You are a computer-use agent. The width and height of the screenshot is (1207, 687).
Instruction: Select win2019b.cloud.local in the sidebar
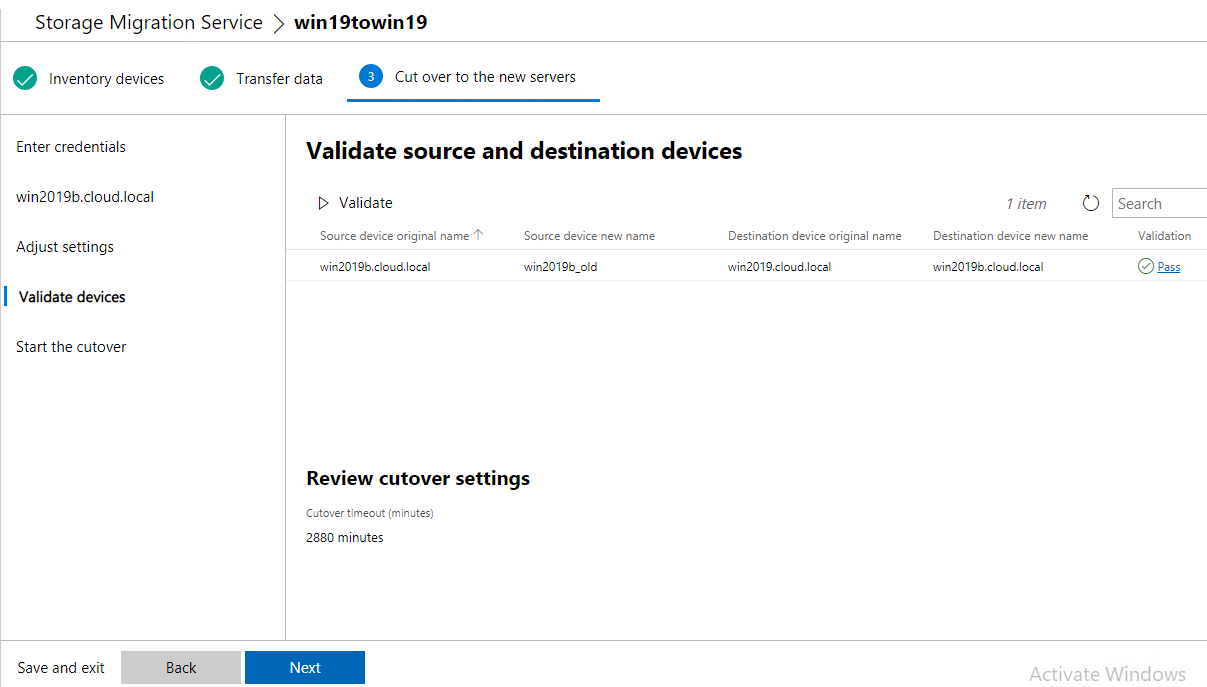click(x=85, y=197)
